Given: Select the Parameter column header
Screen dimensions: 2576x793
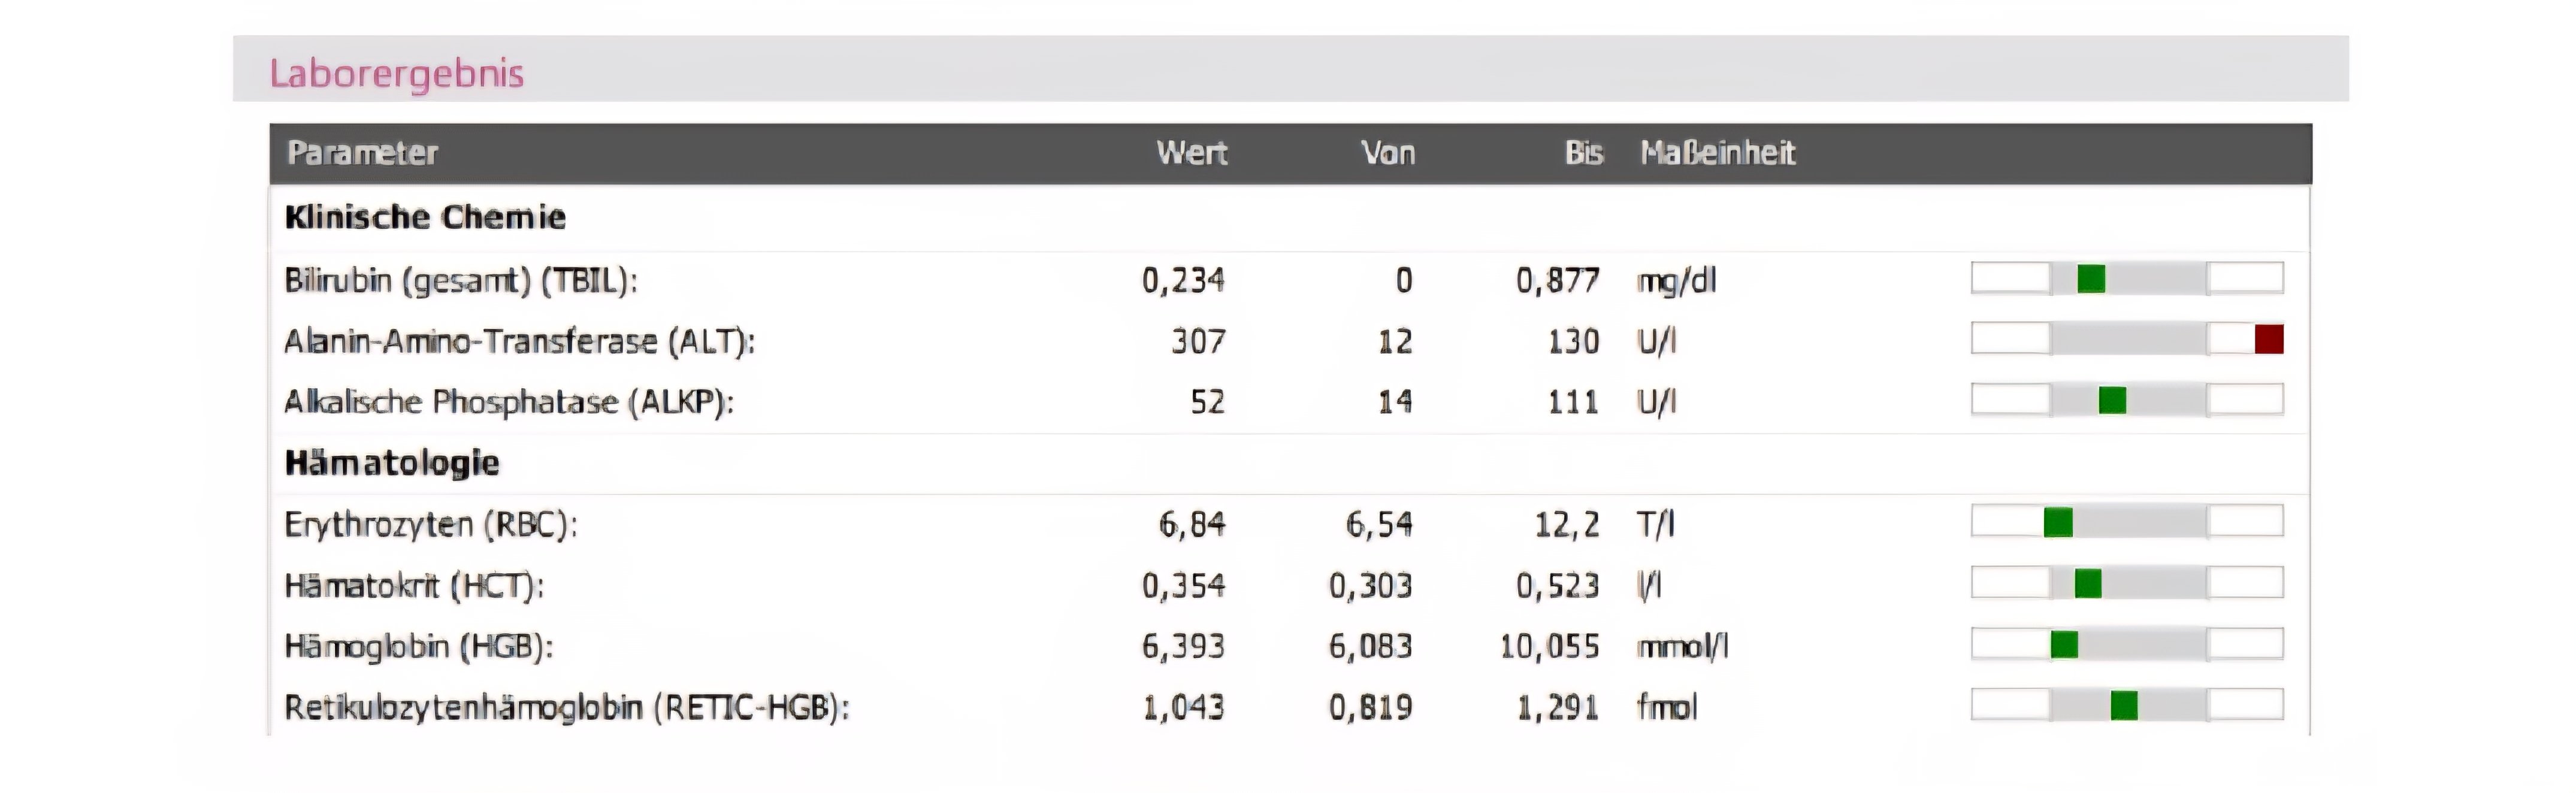Looking at the screenshot, I should (362, 153).
